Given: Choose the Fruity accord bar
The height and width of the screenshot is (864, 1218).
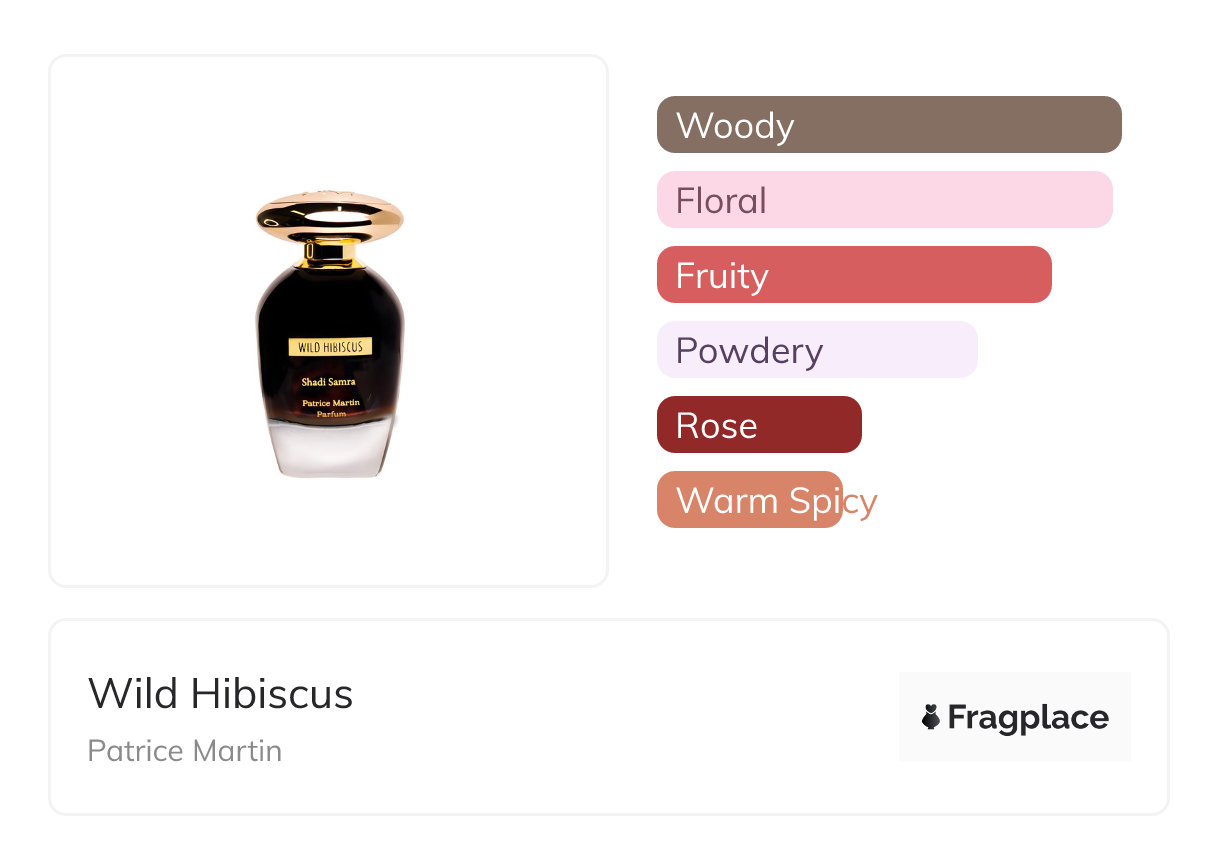Looking at the screenshot, I should 854,275.
